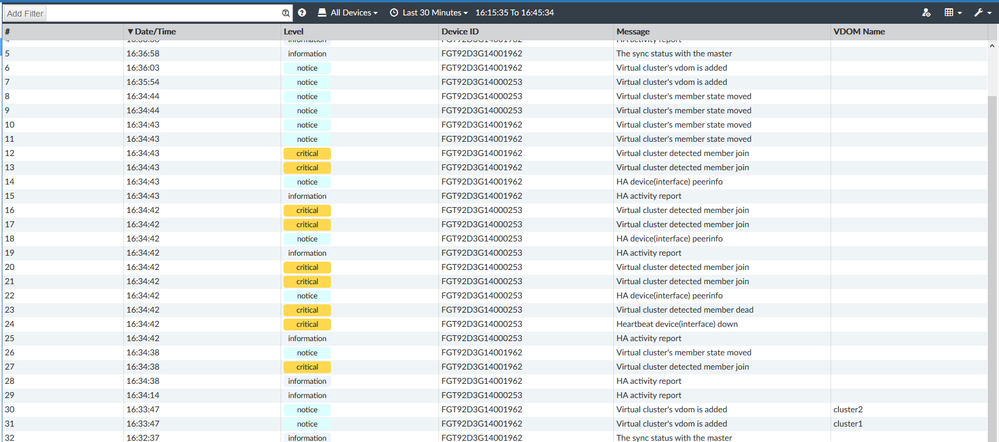Select the critical level badge in row 13
Image resolution: width=999 pixels, height=442 pixels.
pyautogui.click(x=307, y=168)
